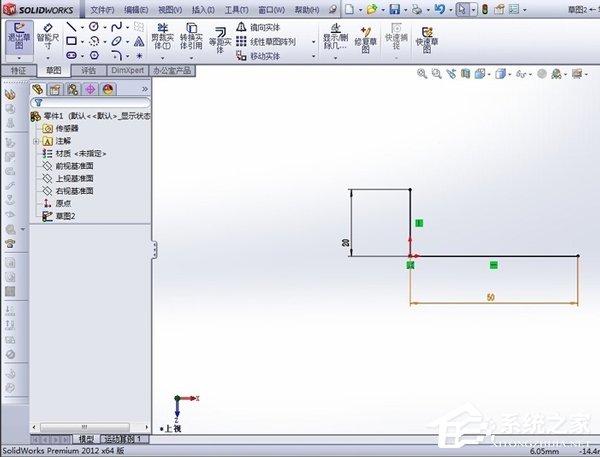Select the Arc sketch tool
The image size is (600, 457).
tap(94, 41)
